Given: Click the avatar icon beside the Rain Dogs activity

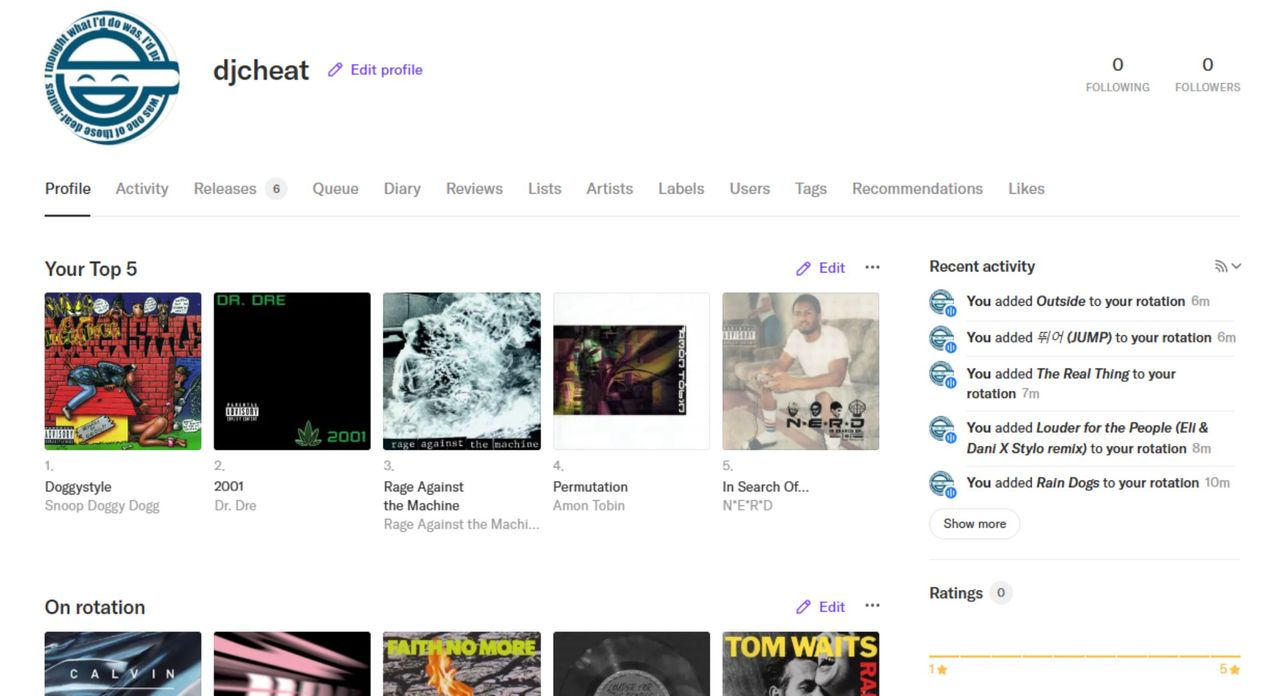Looking at the screenshot, I should coord(942,484).
